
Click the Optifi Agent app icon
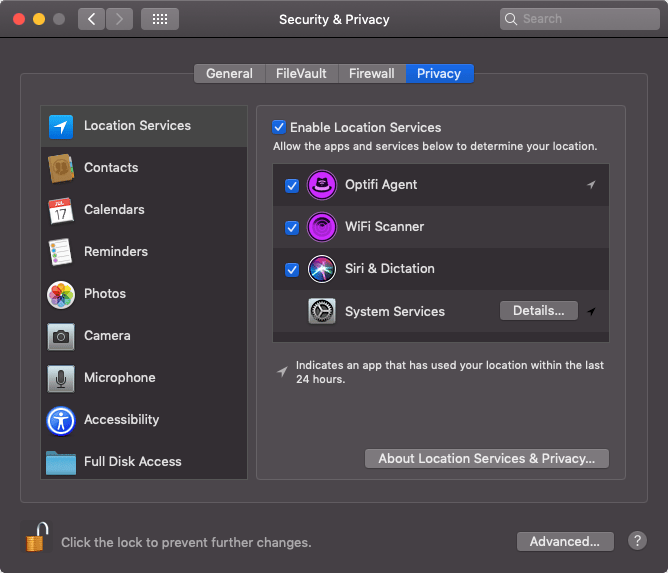(x=322, y=185)
